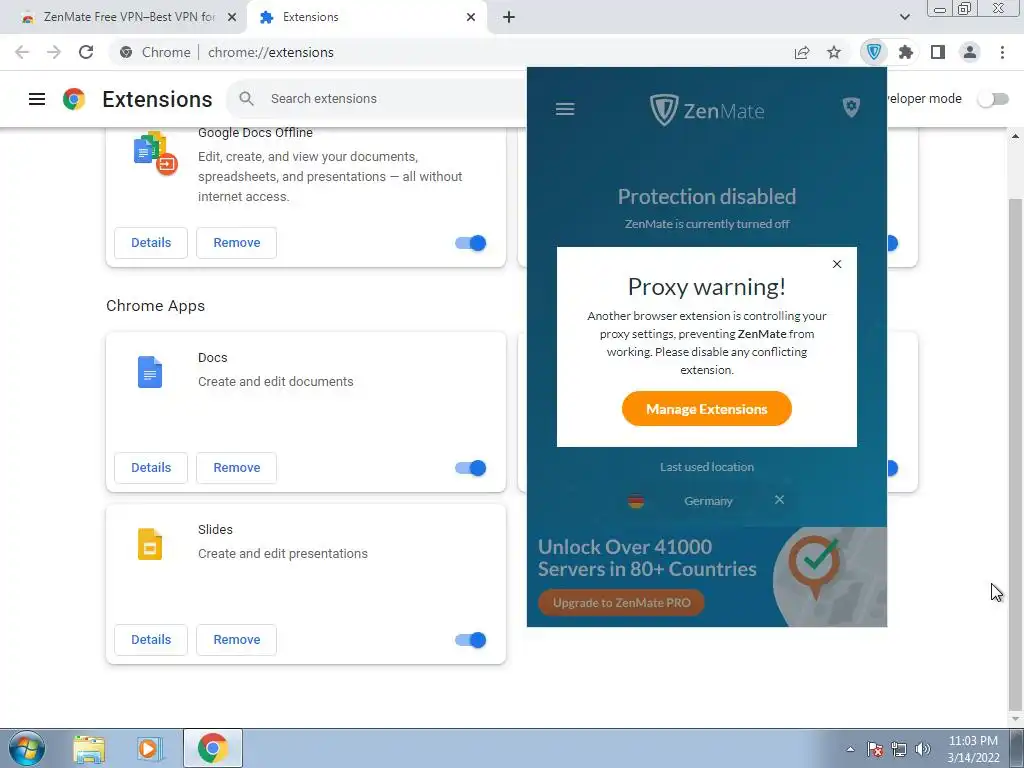Disable the Docs Chrome app

click(470, 468)
